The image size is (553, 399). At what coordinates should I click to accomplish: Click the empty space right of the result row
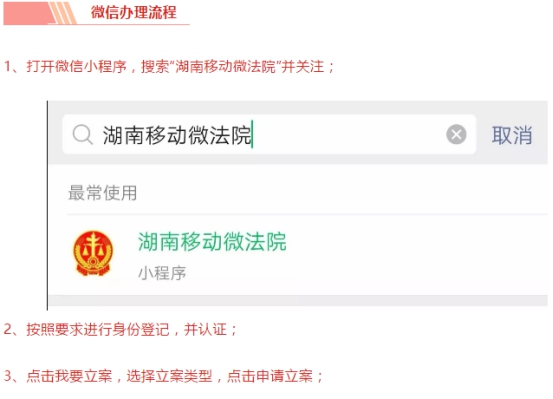coord(420,254)
